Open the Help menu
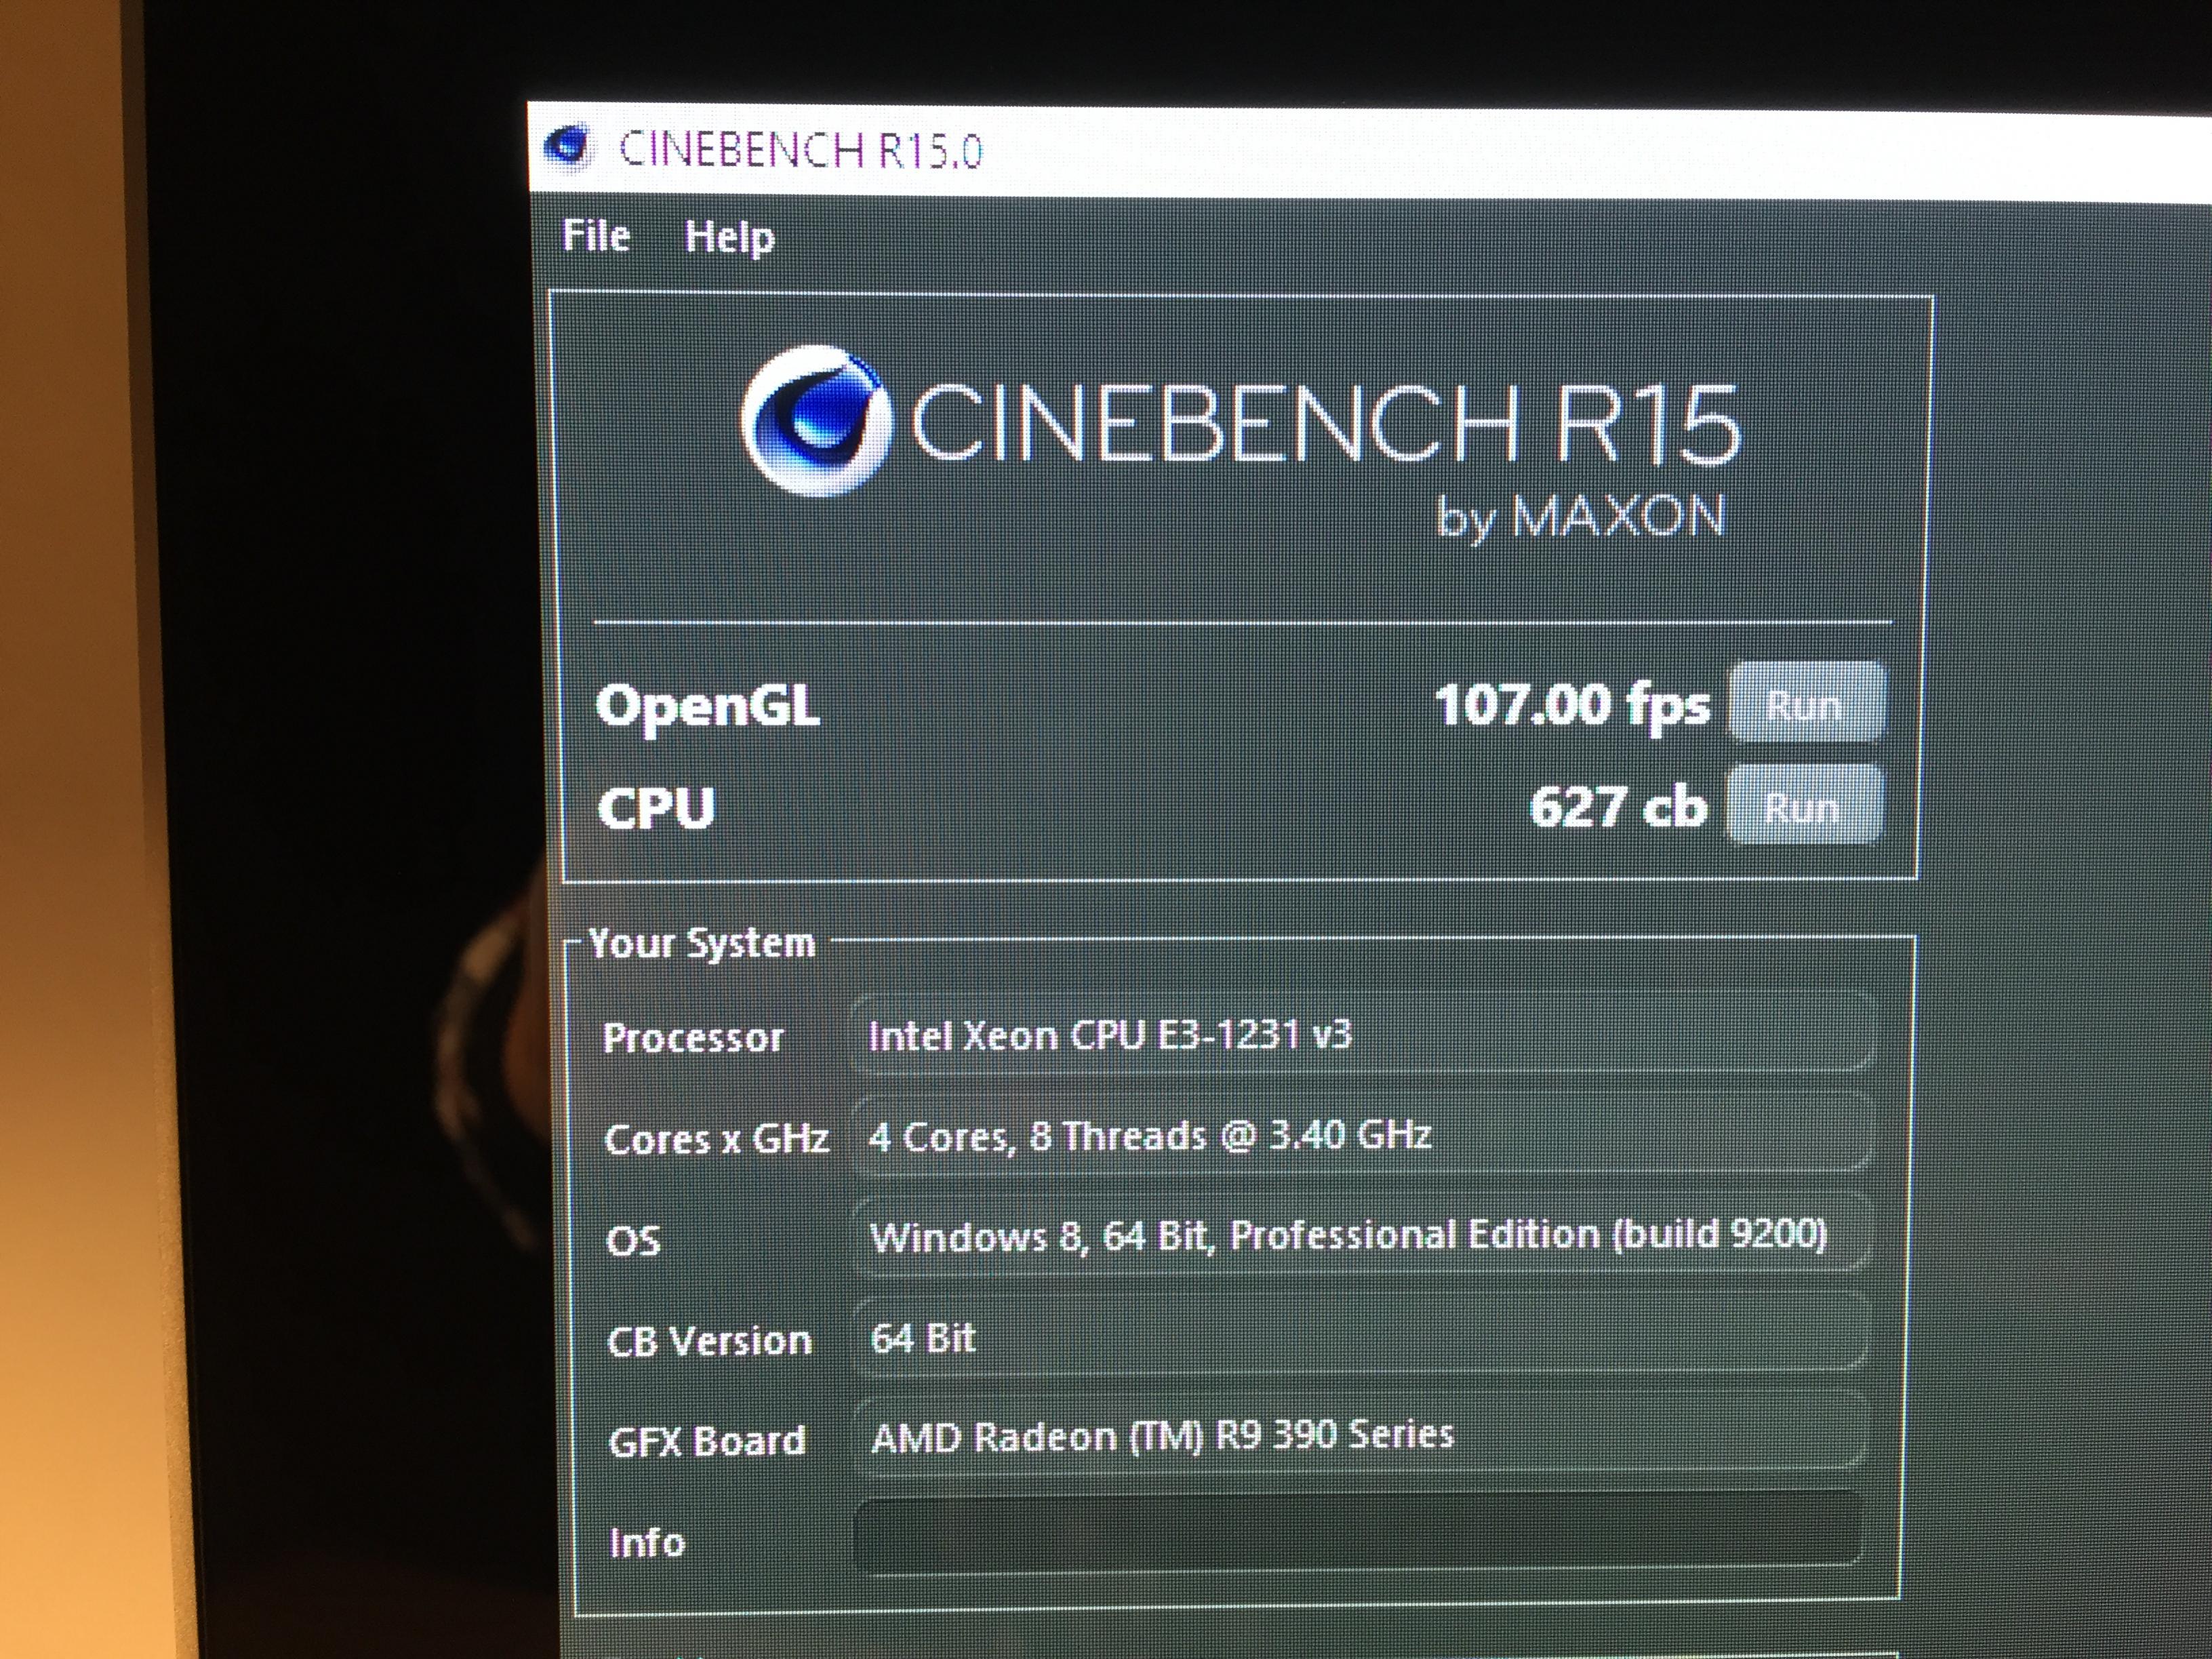Screen dimensions: 2212x1659 pos(729,238)
